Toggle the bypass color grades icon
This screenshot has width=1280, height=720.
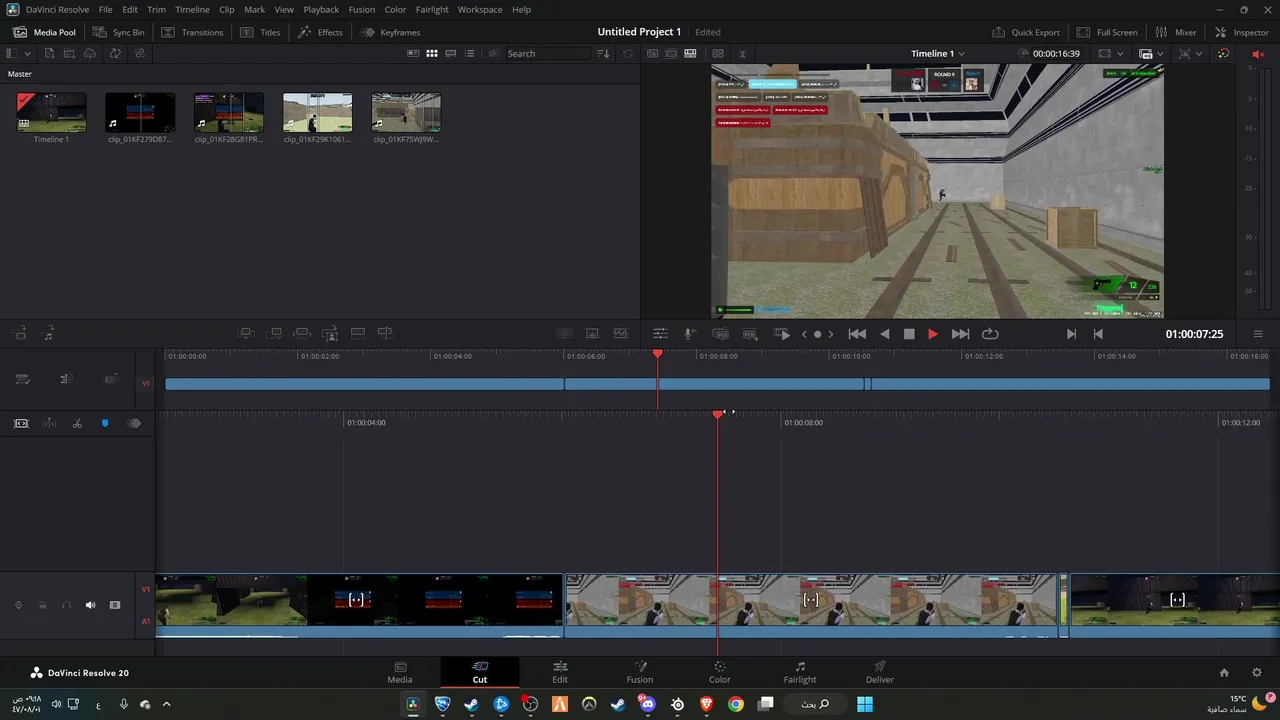click(x=1224, y=54)
